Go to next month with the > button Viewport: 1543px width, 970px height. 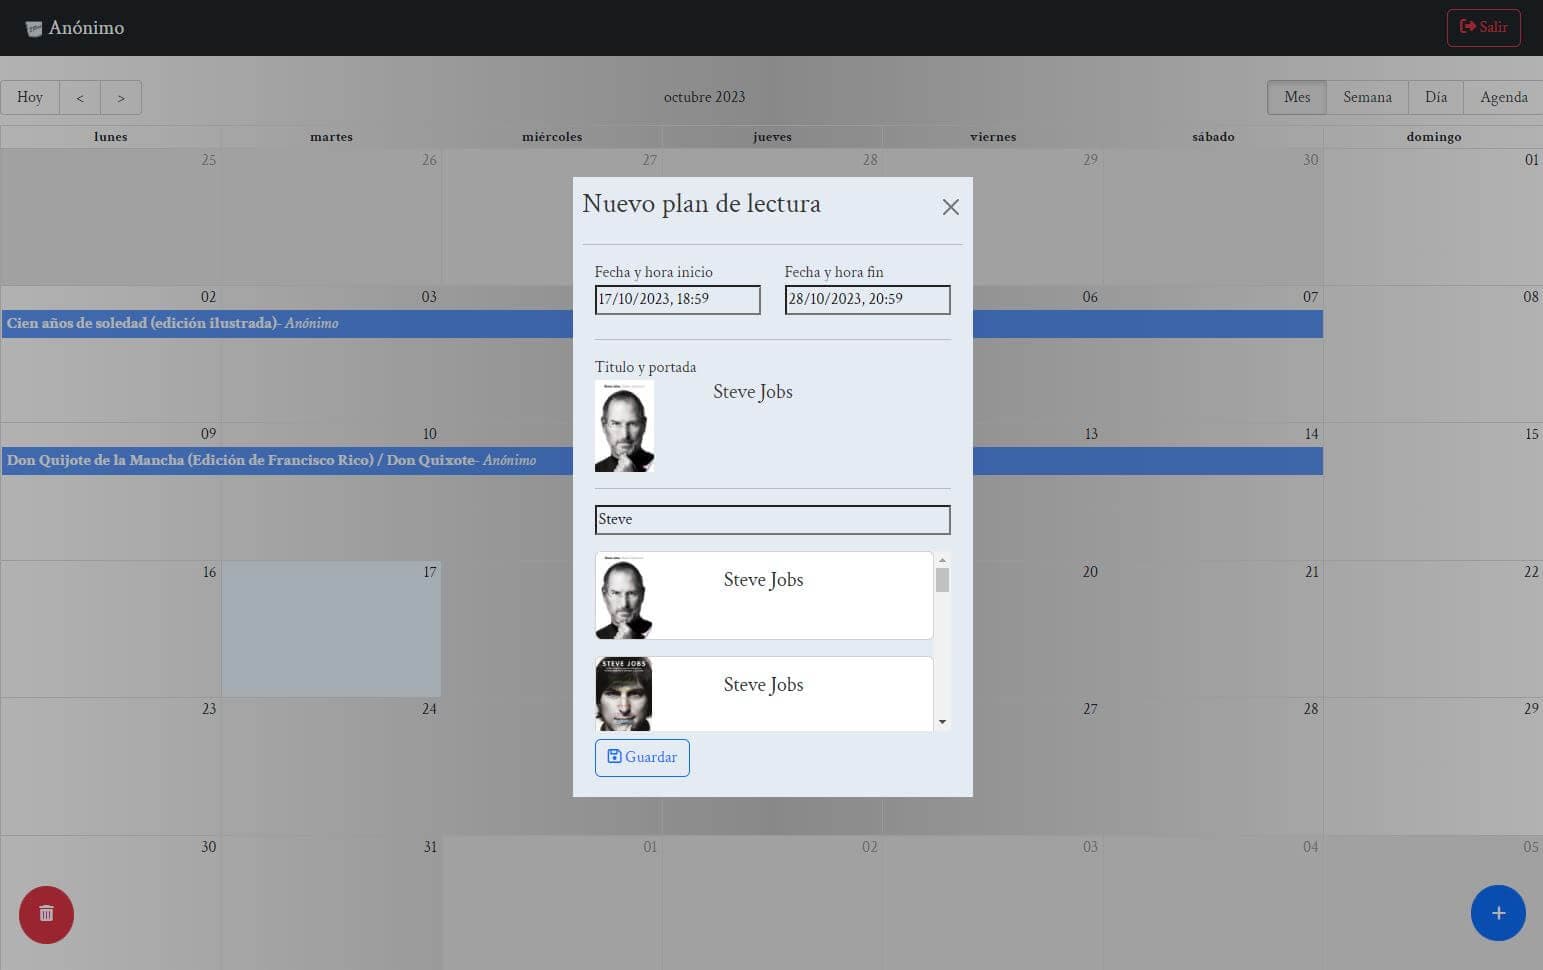point(121,98)
